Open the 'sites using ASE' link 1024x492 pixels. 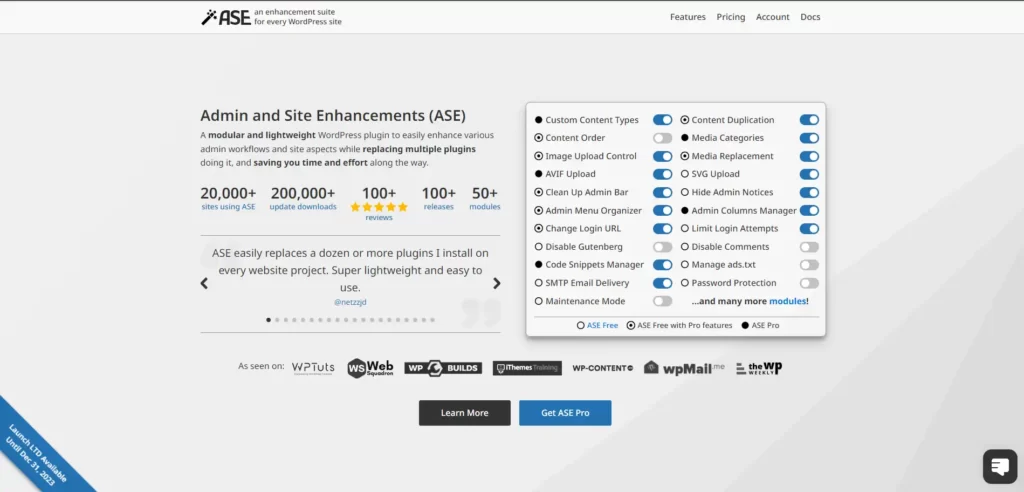pos(229,206)
